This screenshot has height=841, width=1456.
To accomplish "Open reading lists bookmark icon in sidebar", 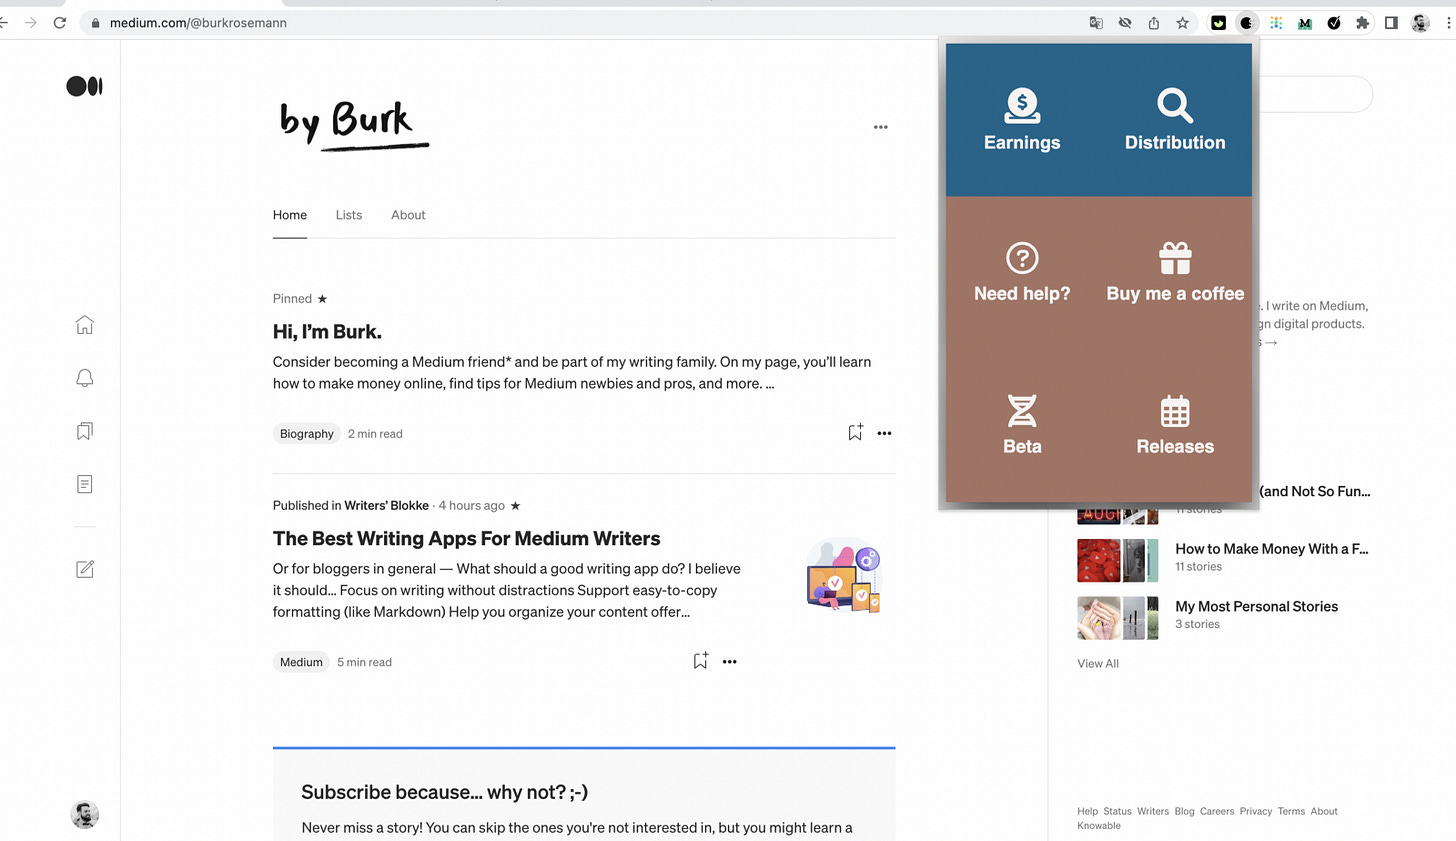I will [x=85, y=431].
